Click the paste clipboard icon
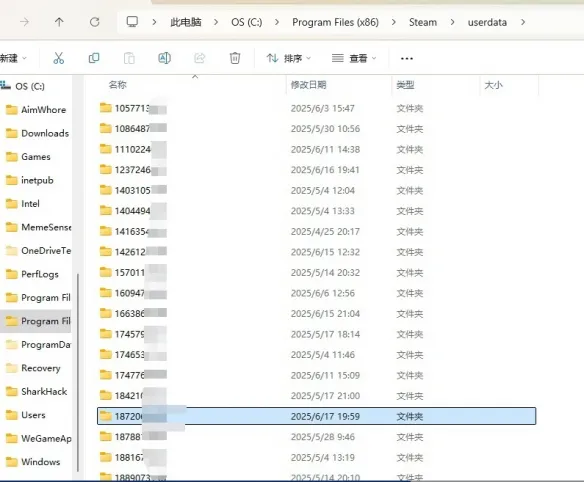Screen dimensions: 584x482 129,58
